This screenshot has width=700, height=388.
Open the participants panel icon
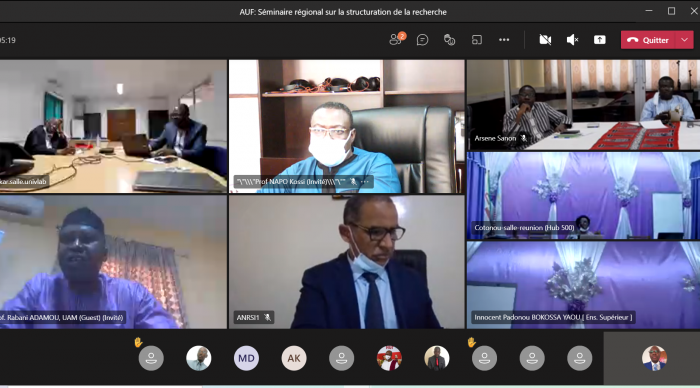click(x=396, y=40)
